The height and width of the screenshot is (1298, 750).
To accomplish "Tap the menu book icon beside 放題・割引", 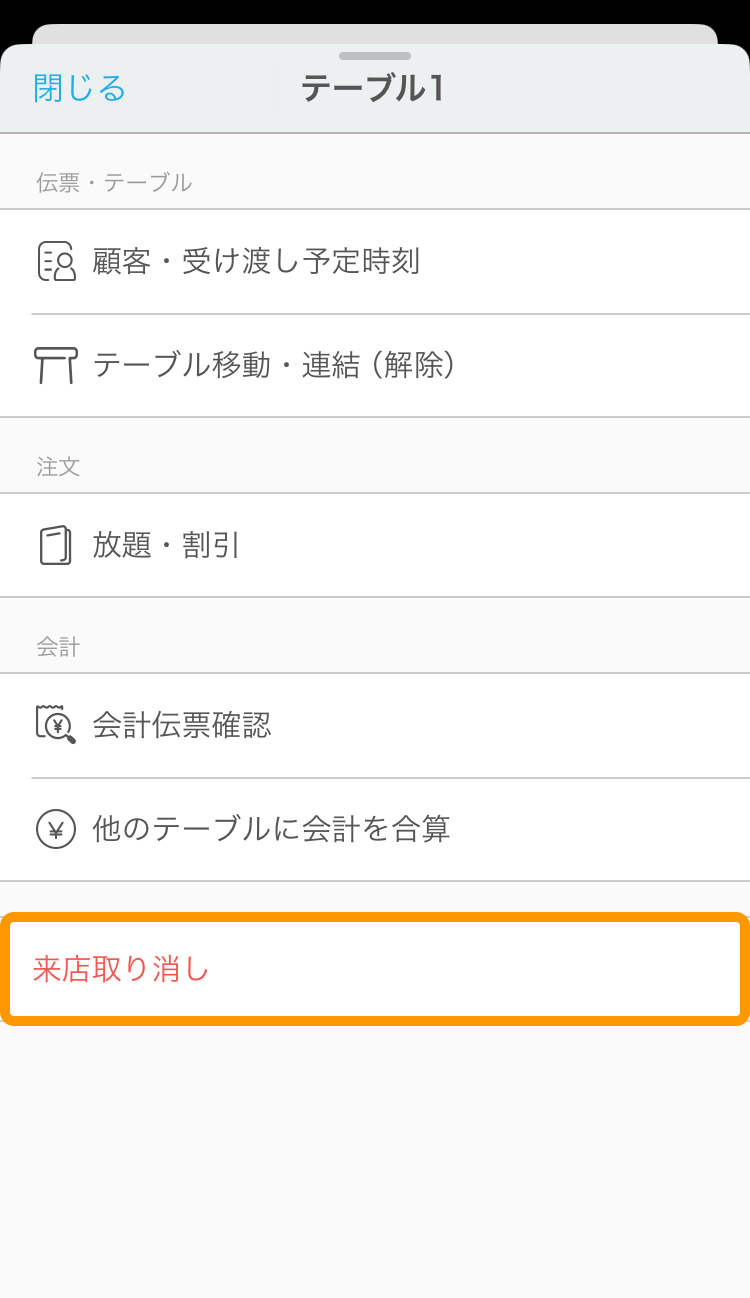I will (57, 545).
